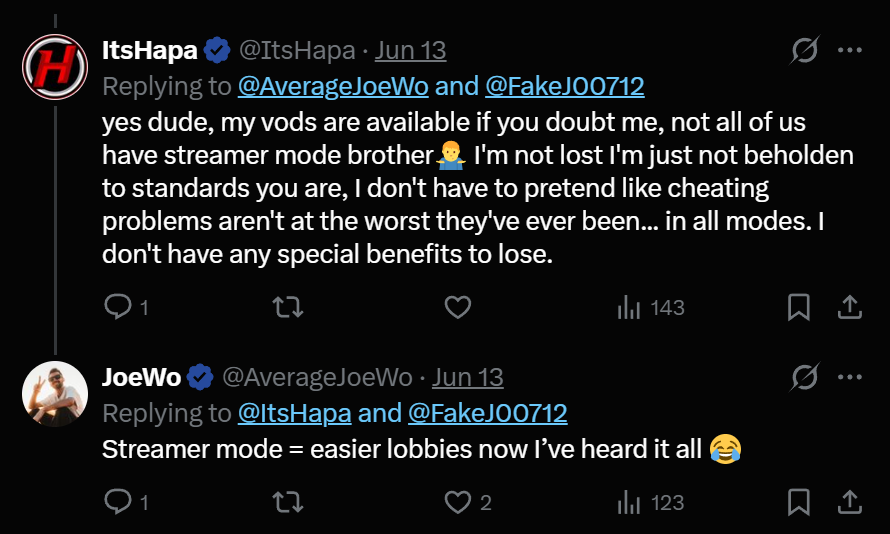890x534 pixels.
Task: Open more options menu on JoeWo's tweet
Action: point(850,377)
